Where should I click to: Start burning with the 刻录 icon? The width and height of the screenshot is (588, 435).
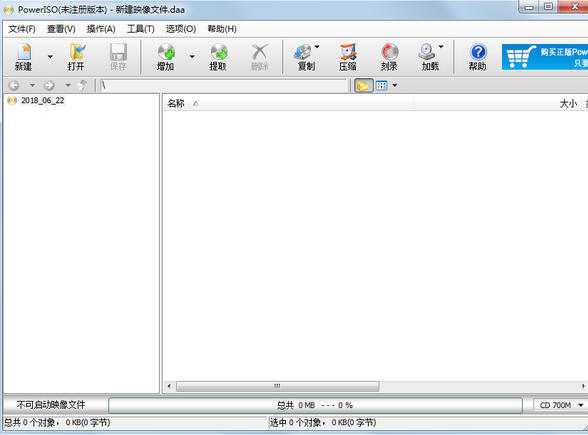(x=389, y=57)
